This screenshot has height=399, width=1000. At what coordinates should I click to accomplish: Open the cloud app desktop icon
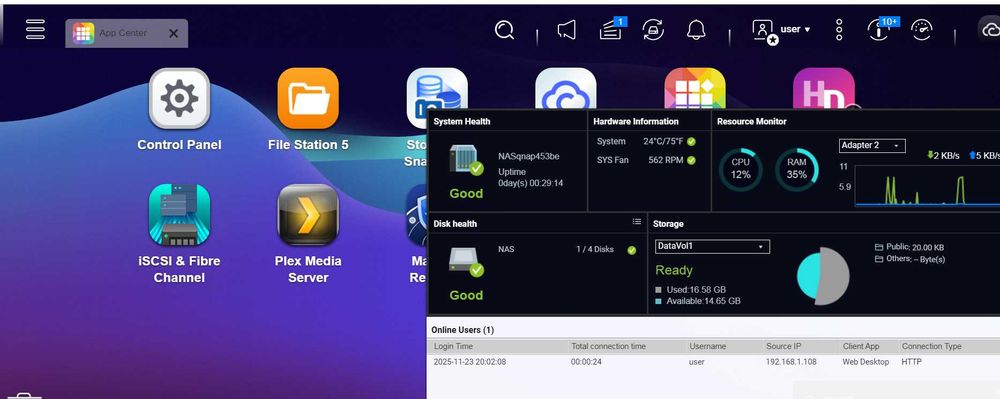point(565,88)
